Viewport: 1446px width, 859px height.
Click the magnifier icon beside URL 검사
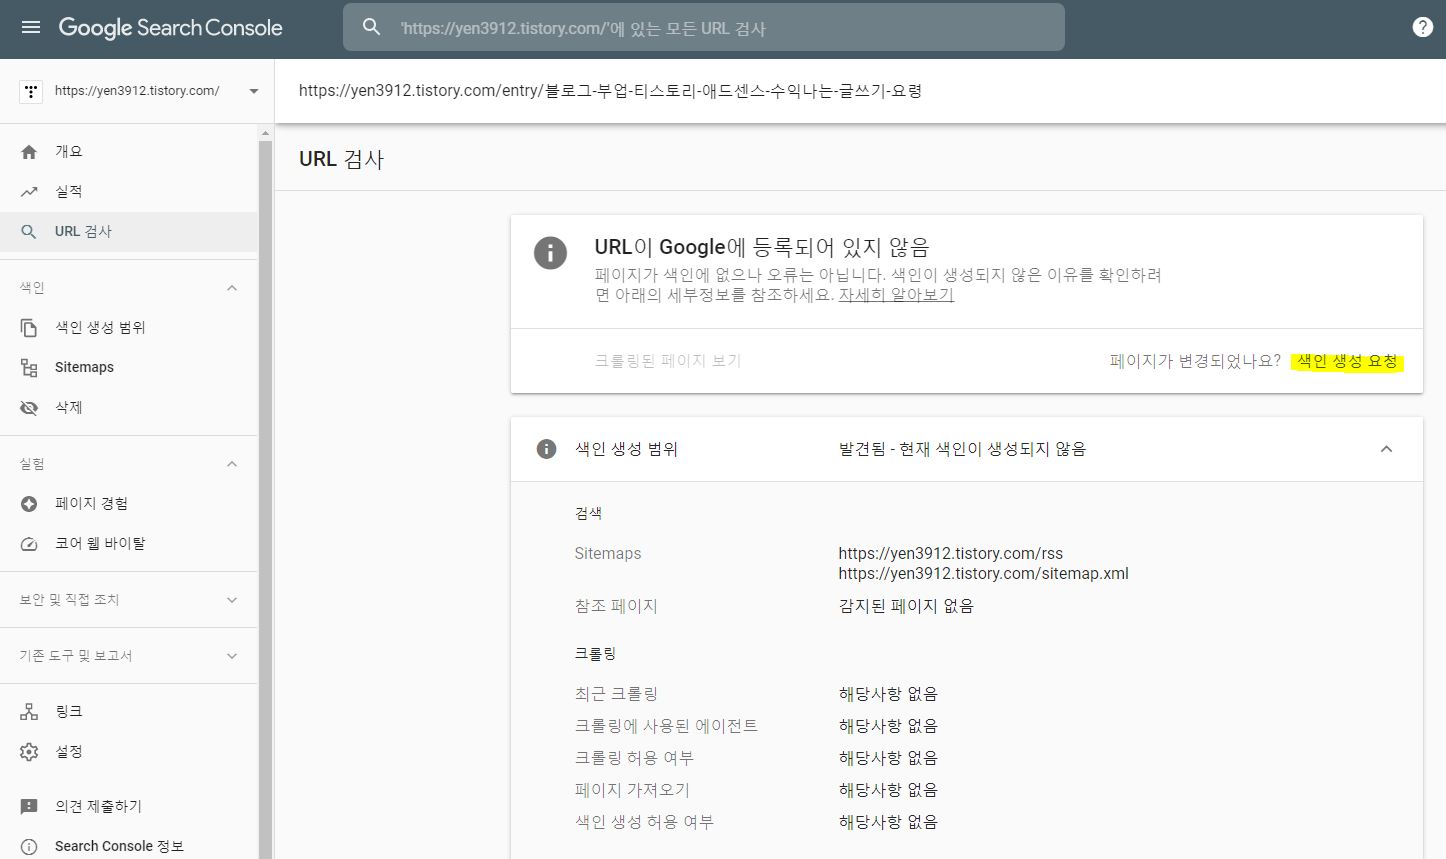tap(29, 232)
